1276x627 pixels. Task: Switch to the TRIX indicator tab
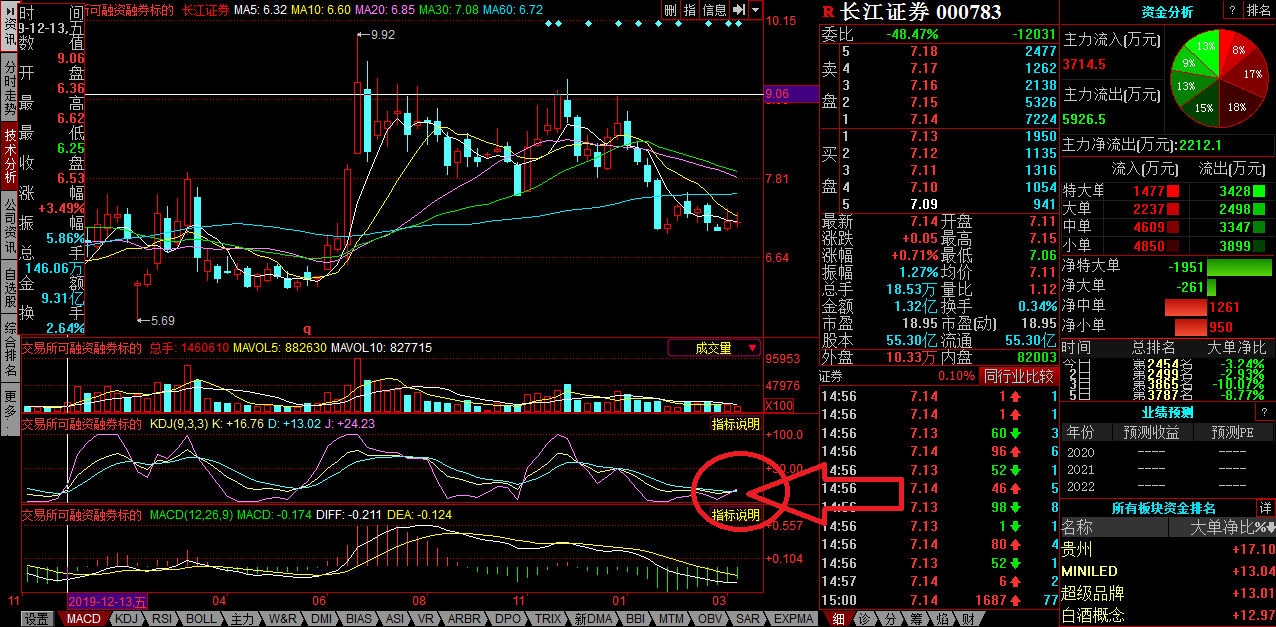(548, 619)
